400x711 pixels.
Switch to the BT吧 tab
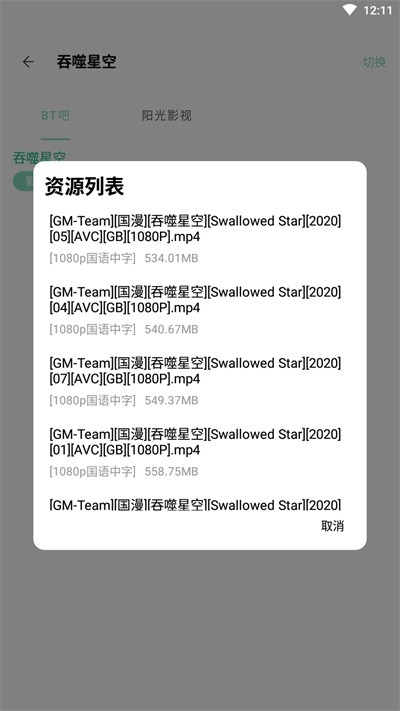(55, 116)
